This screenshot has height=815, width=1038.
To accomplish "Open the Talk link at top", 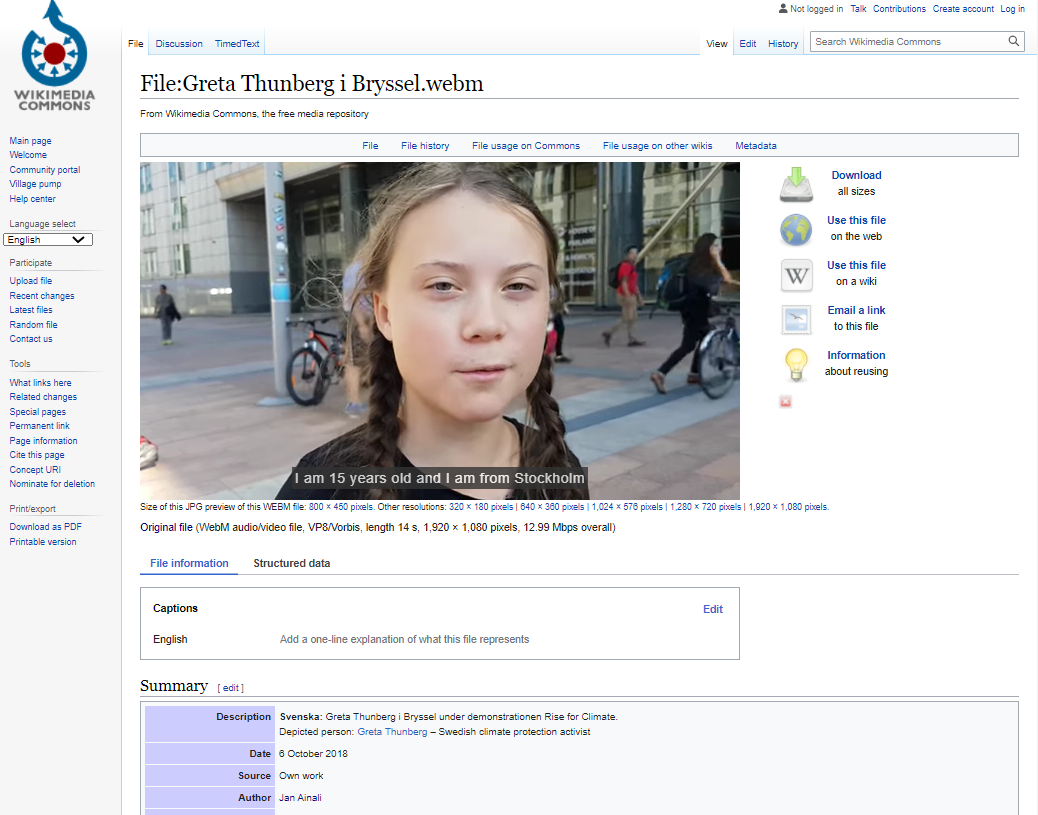I will coord(858,9).
